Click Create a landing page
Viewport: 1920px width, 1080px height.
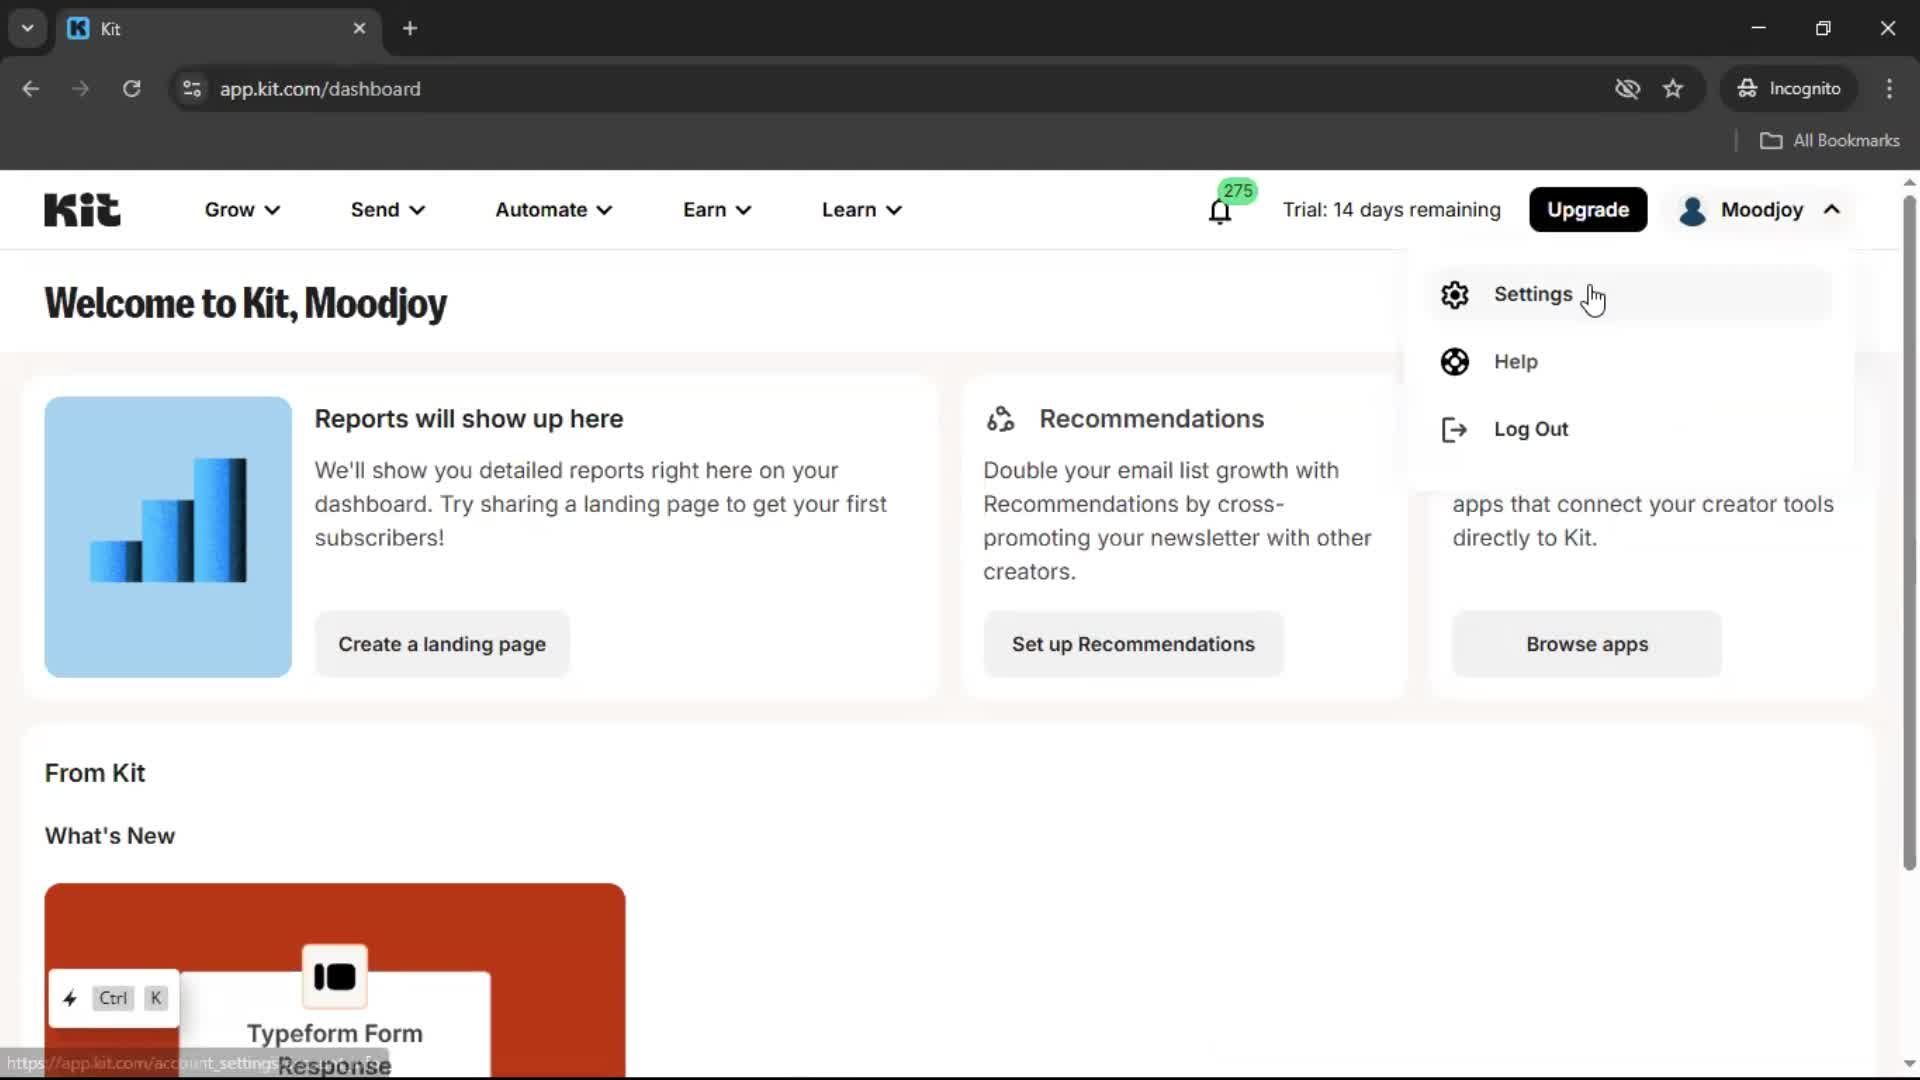coord(441,644)
